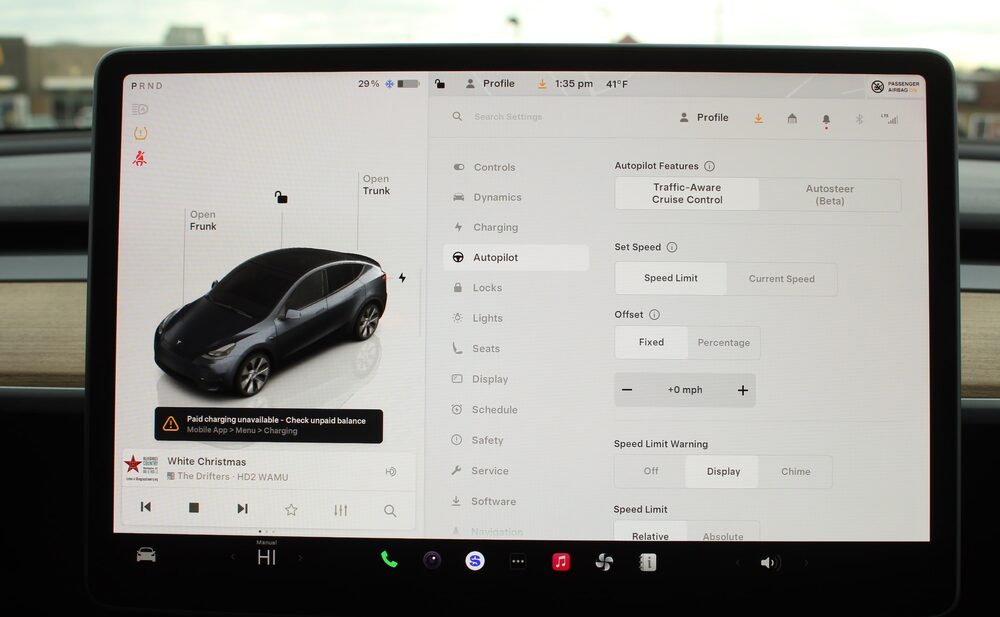The height and width of the screenshot is (617, 1000).
Task: Tap the car icon in bottom-left corner
Action: [x=146, y=555]
